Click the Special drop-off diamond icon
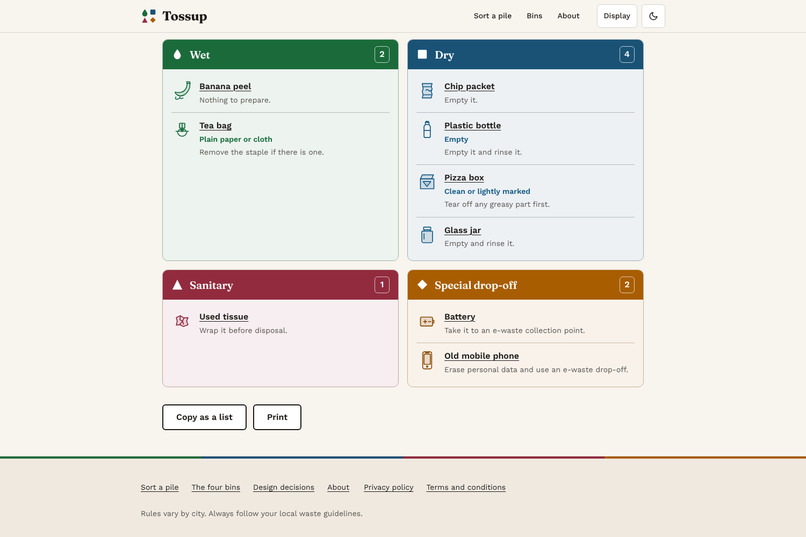This screenshot has width=806, height=537. click(x=422, y=285)
